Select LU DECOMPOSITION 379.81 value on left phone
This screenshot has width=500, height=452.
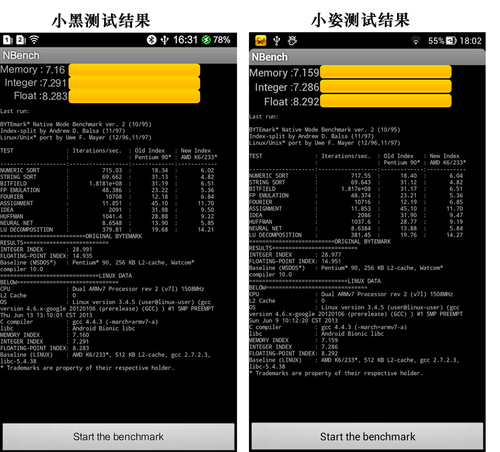pyautogui.click(x=112, y=230)
